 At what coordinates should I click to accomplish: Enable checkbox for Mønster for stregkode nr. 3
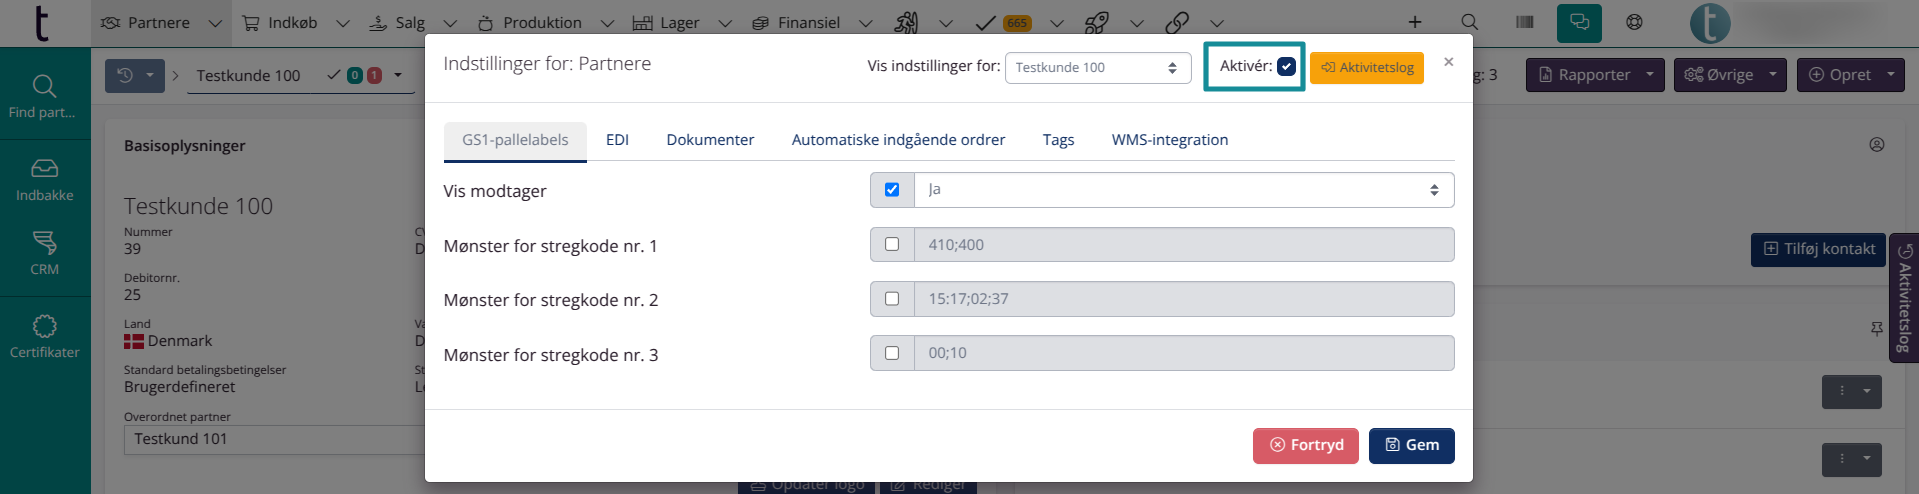(x=892, y=353)
